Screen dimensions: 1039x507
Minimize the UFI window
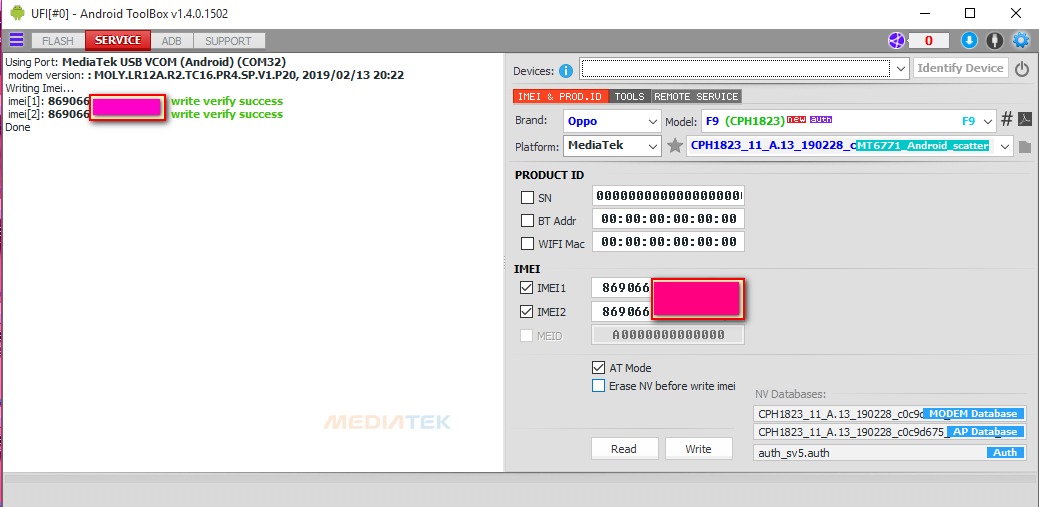point(925,13)
